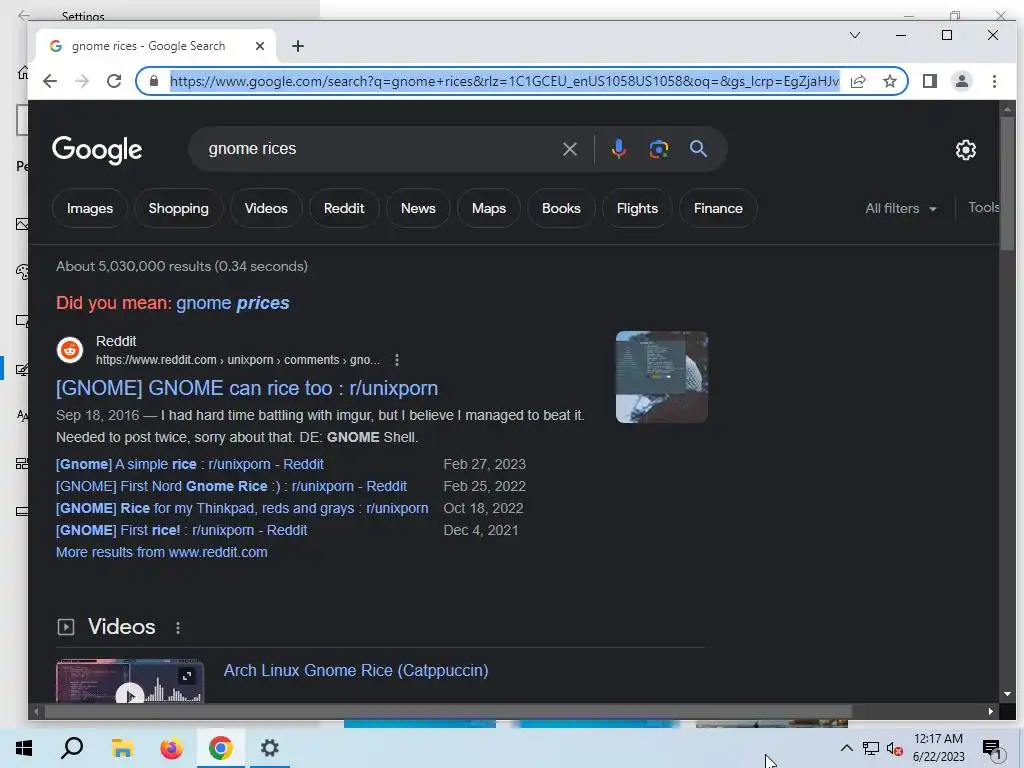Open 'Rice for my Thinkpad' link
Image resolution: width=1024 pixels, height=768 pixels.
click(242, 508)
